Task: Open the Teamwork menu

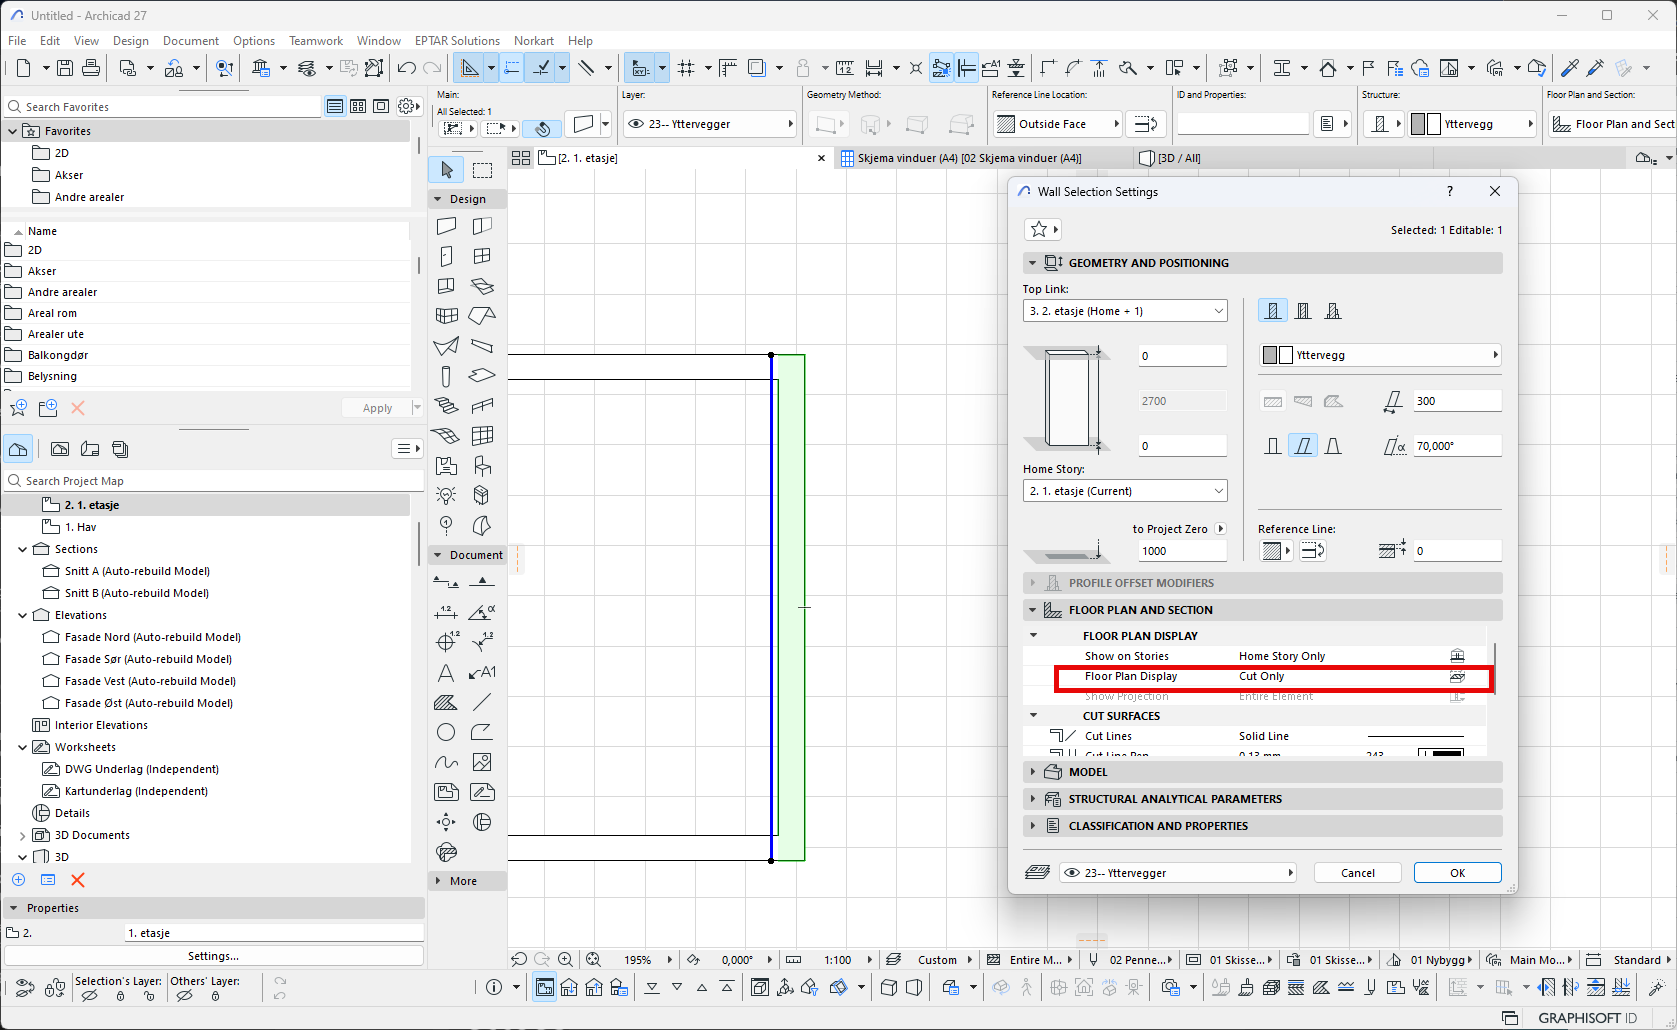Action: click(315, 41)
